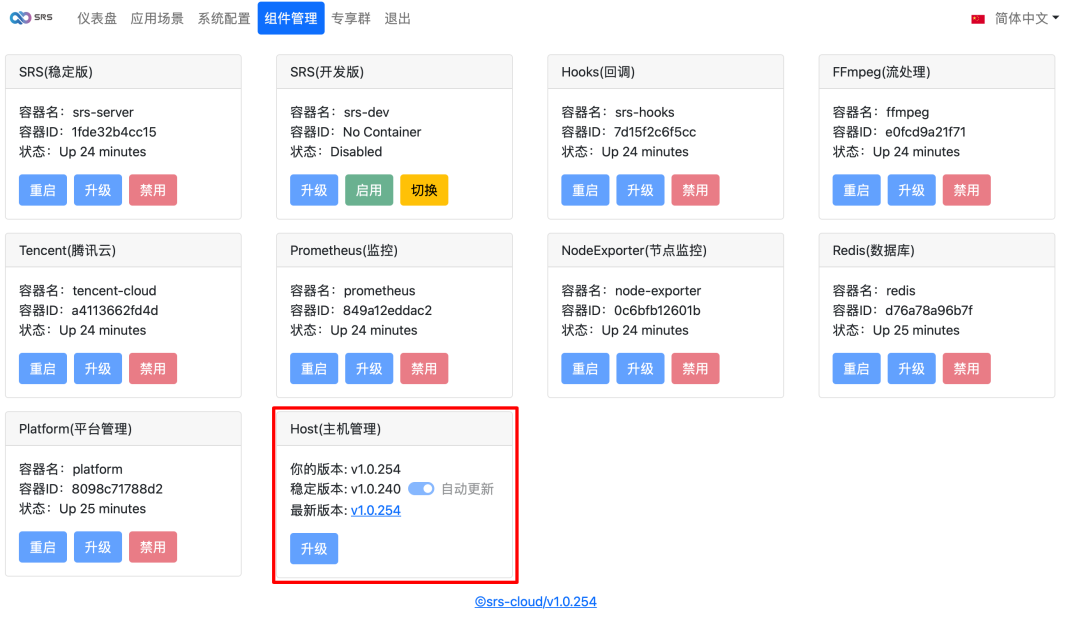Disable the Hooks(回调) component
Viewport: 1080px width, 621px height.
click(696, 190)
